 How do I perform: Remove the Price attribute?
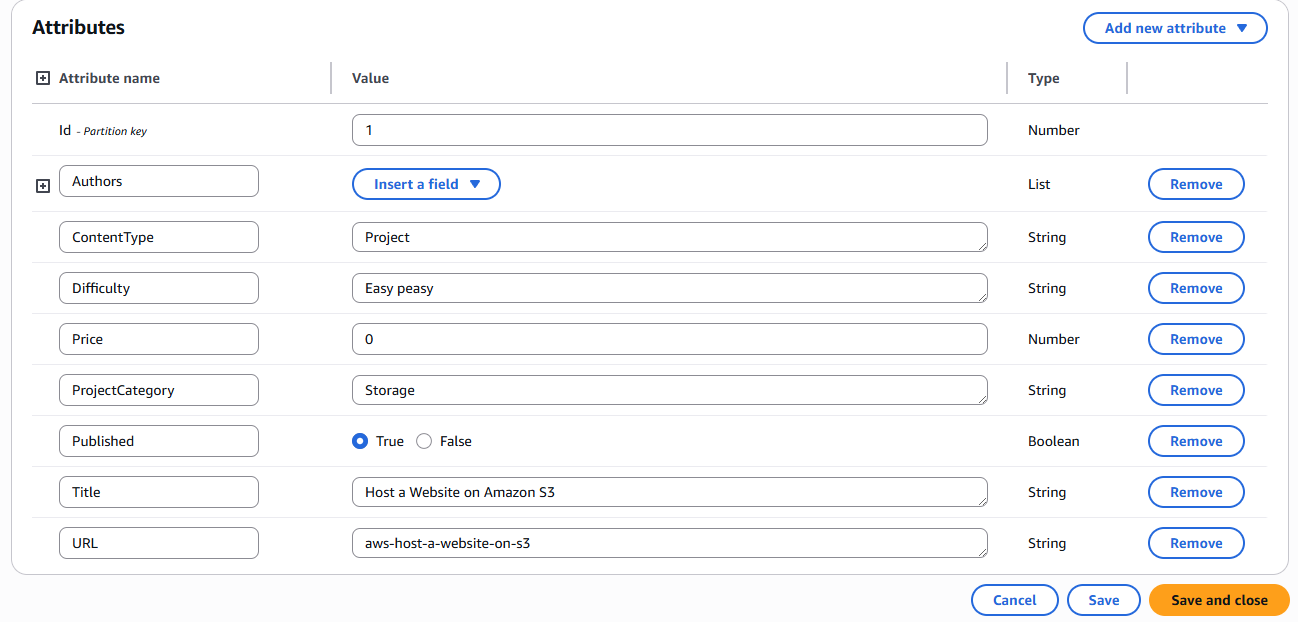click(x=1195, y=339)
